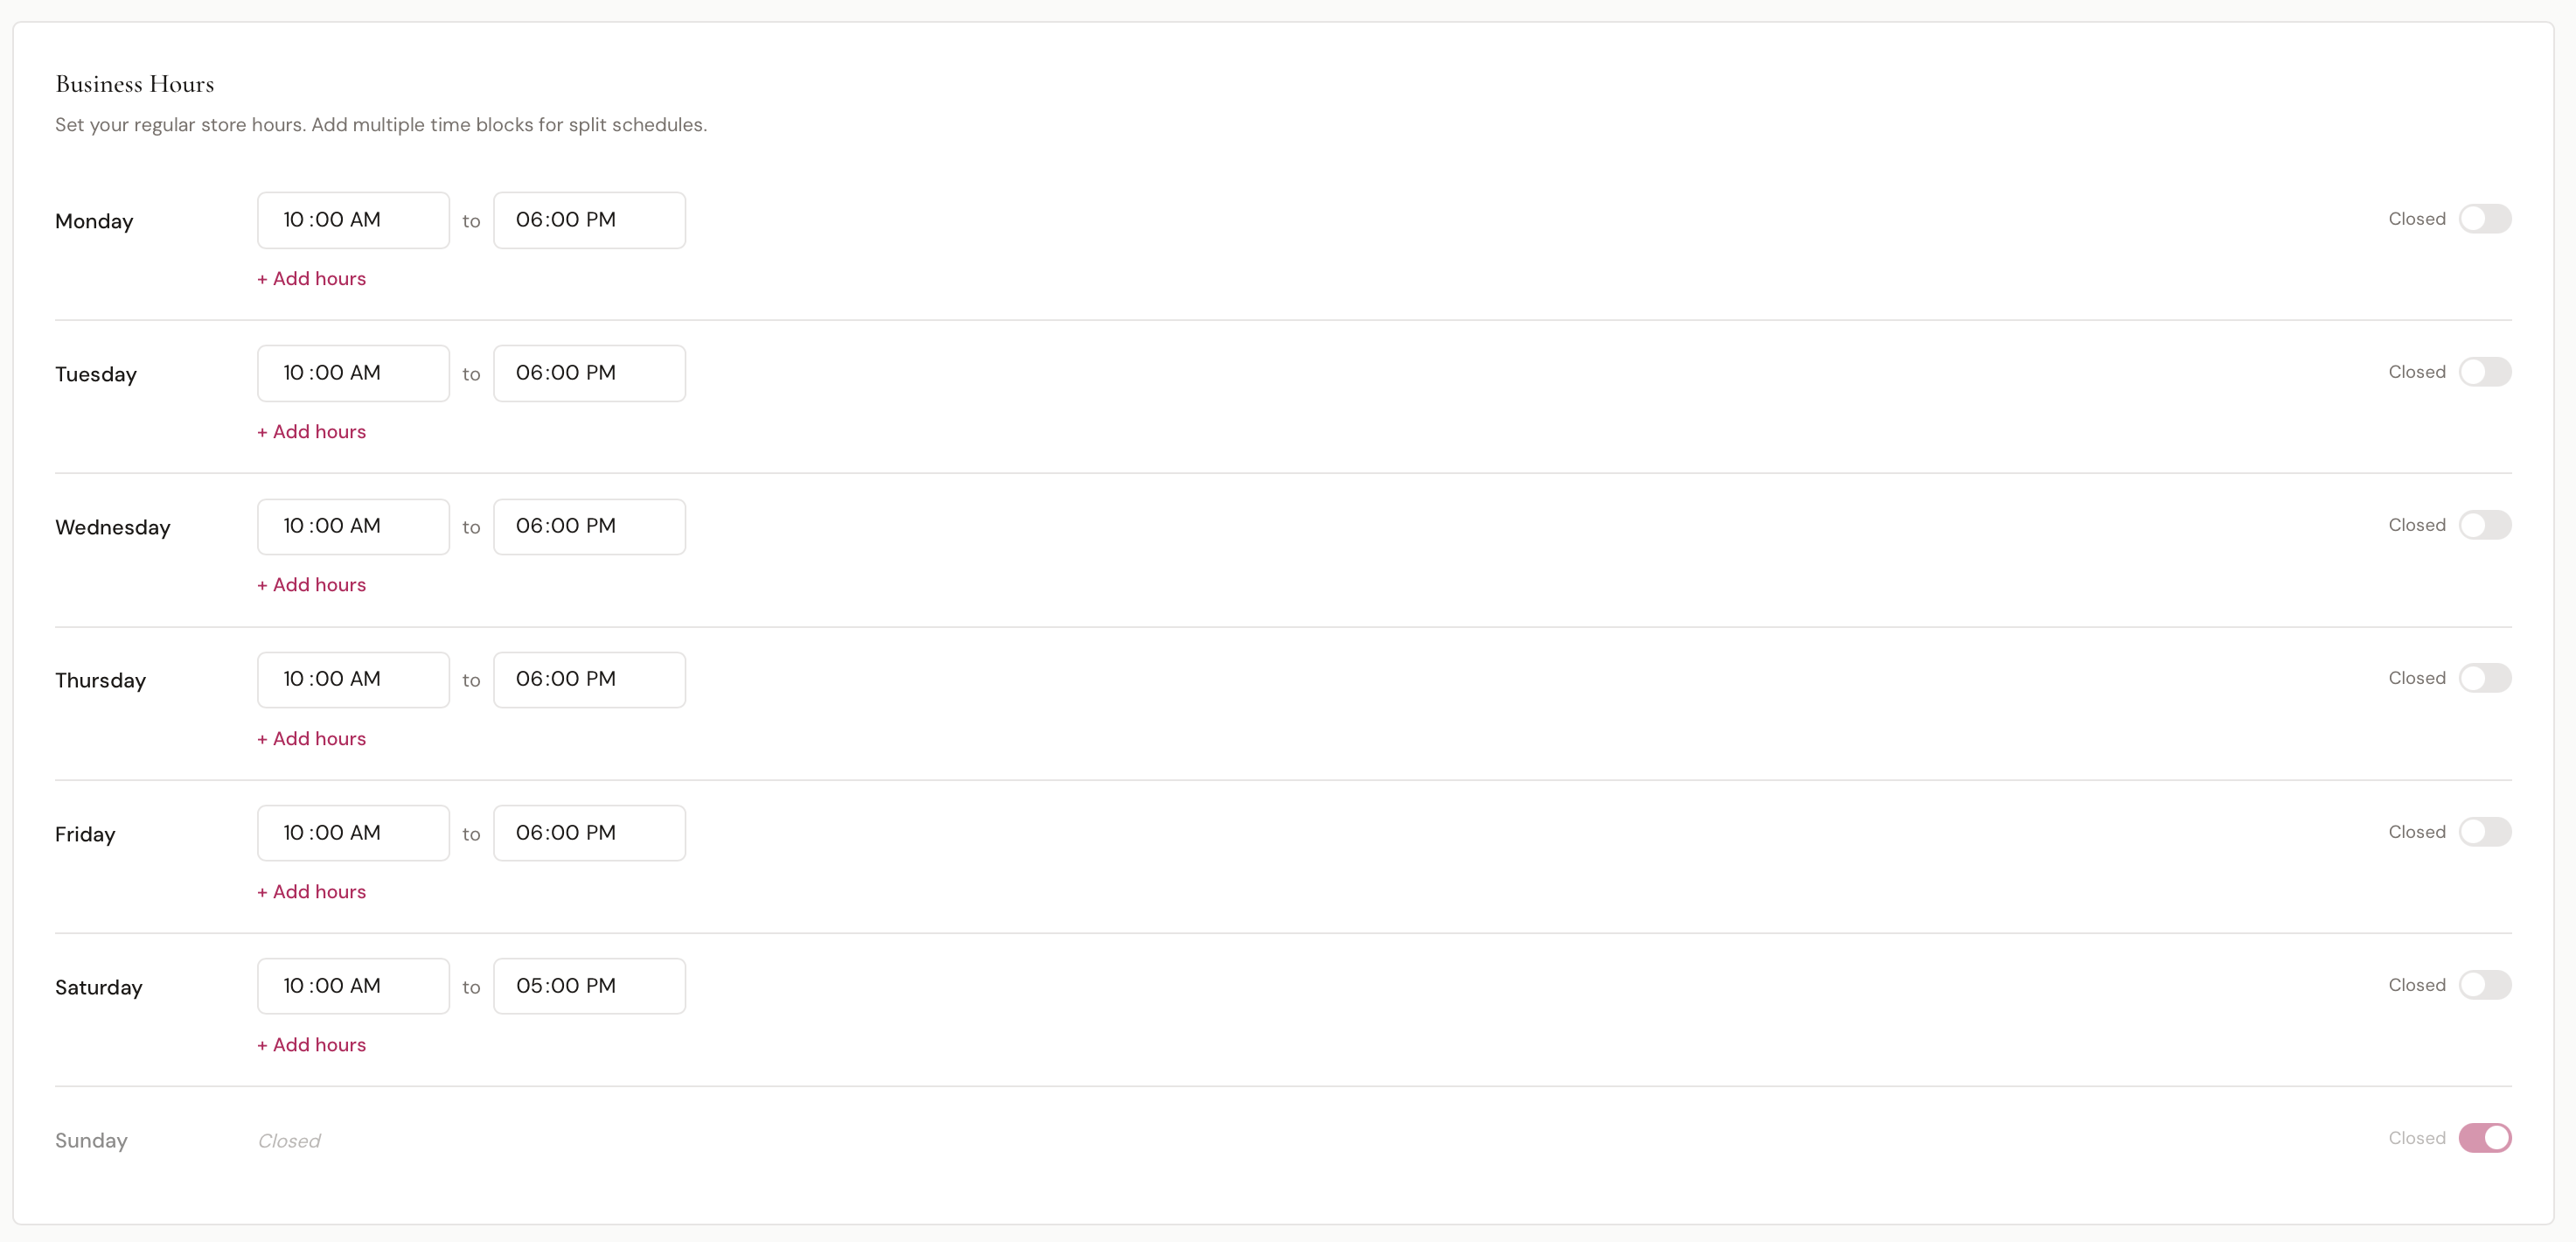The height and width of the screenshot is (1242, 2576).
Task: Add hours to Saturday
Action: click(312, 1045)
